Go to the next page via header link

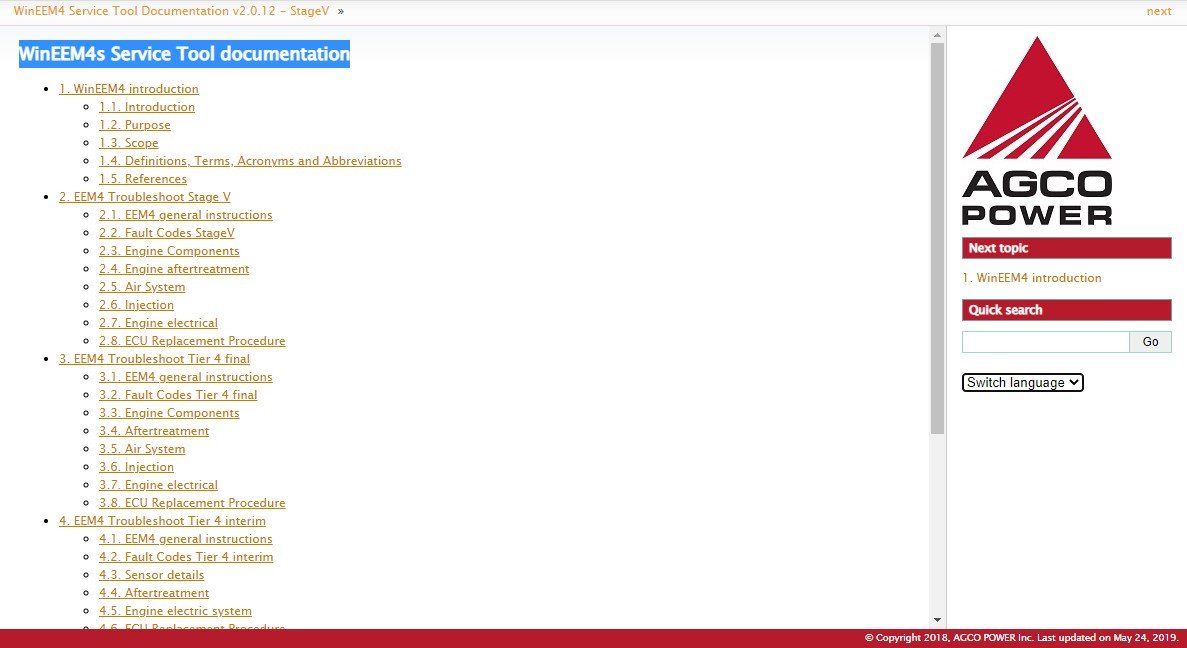[x=1158, y=11]
